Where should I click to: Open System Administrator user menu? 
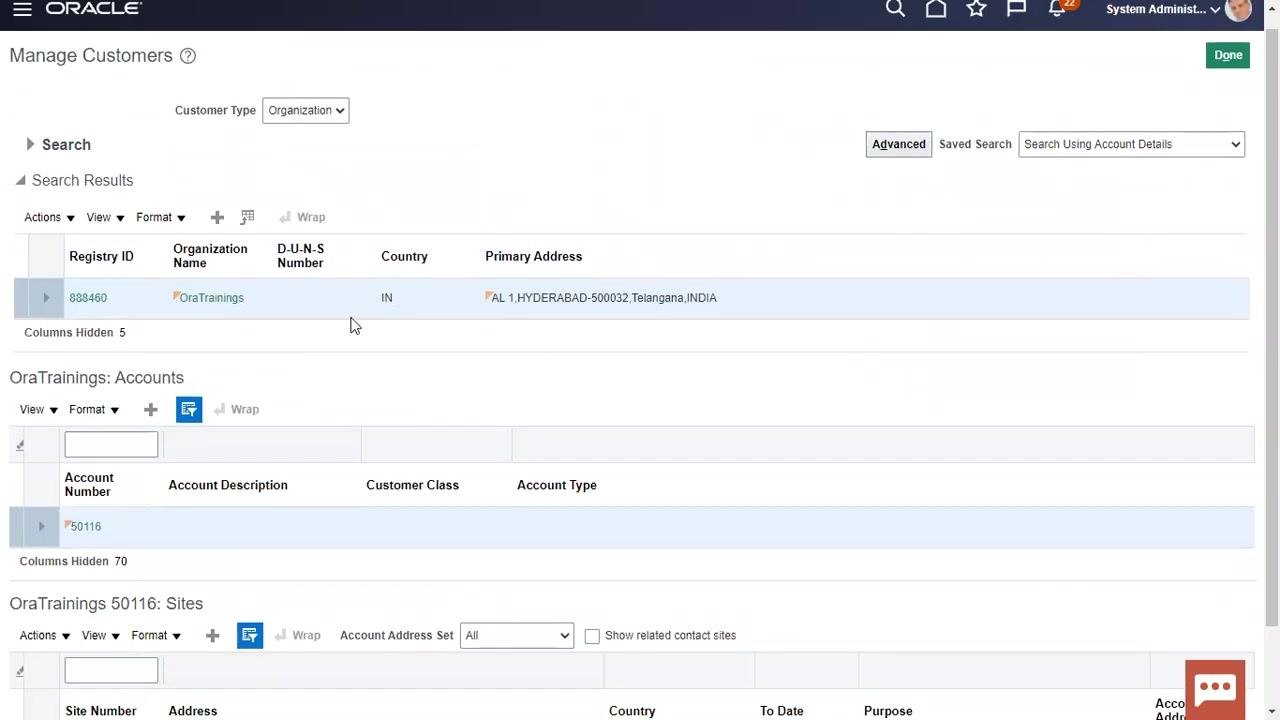pos(1163,9)
